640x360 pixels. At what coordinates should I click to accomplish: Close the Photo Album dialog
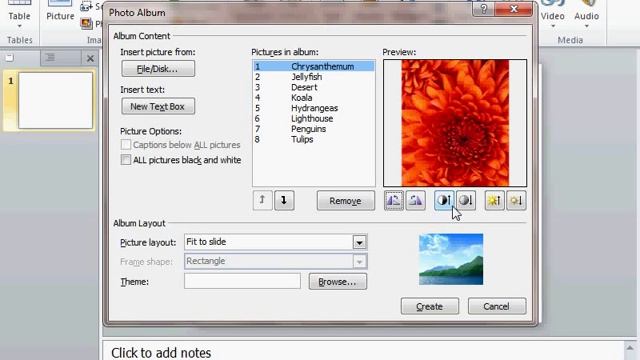514,9
